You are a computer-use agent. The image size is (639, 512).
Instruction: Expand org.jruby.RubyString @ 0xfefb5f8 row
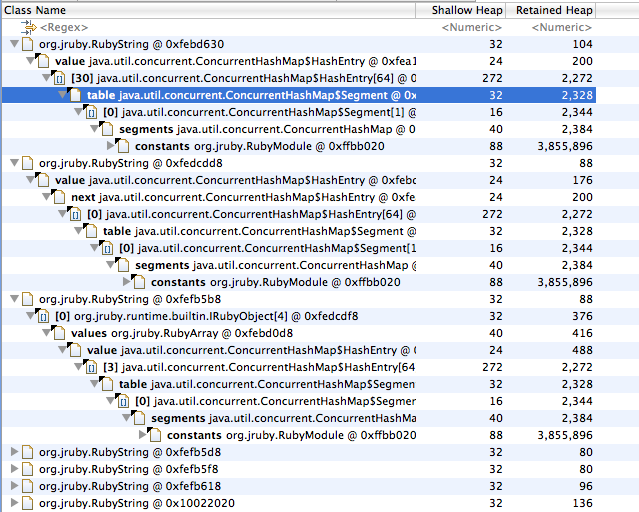pyautogui.click(x=15, y=468)
